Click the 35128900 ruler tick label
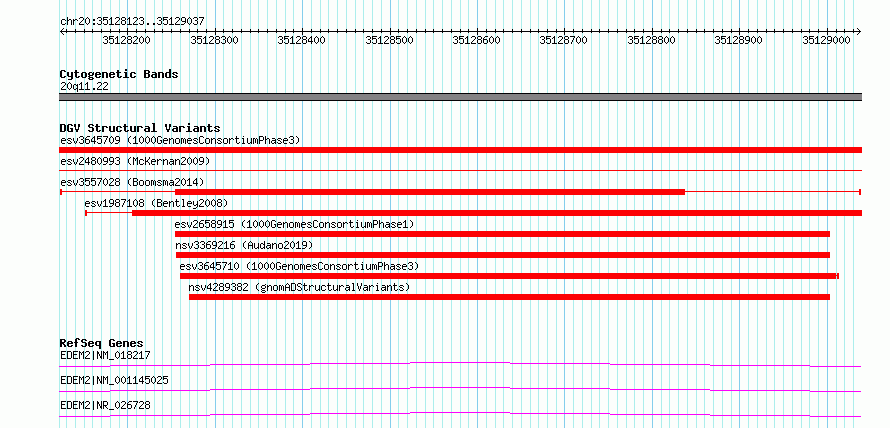The height and width of the screenshot is (428, 890). [738, 40]
